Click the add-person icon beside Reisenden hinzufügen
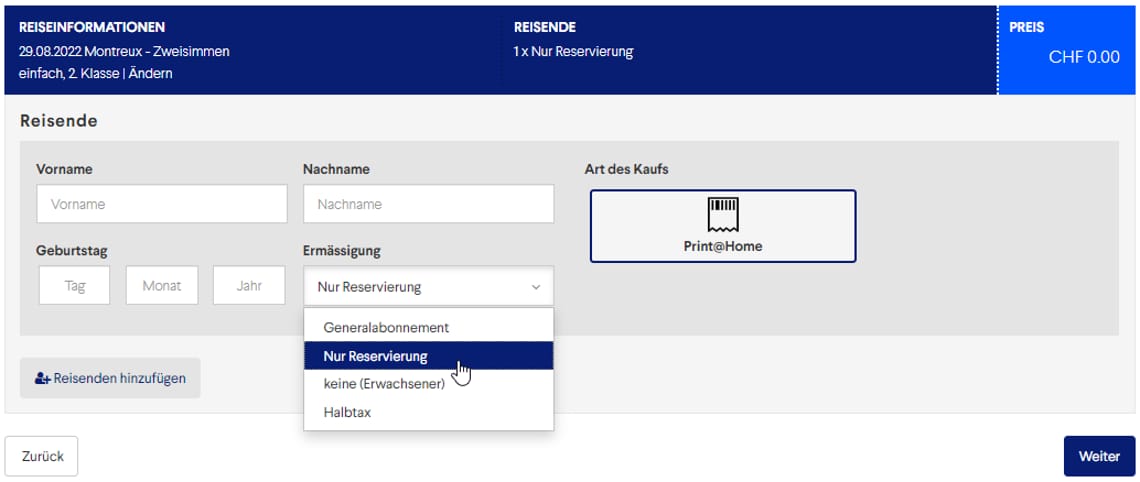The height and width of the screenshot is (482, 1140). tap(42, 379)
